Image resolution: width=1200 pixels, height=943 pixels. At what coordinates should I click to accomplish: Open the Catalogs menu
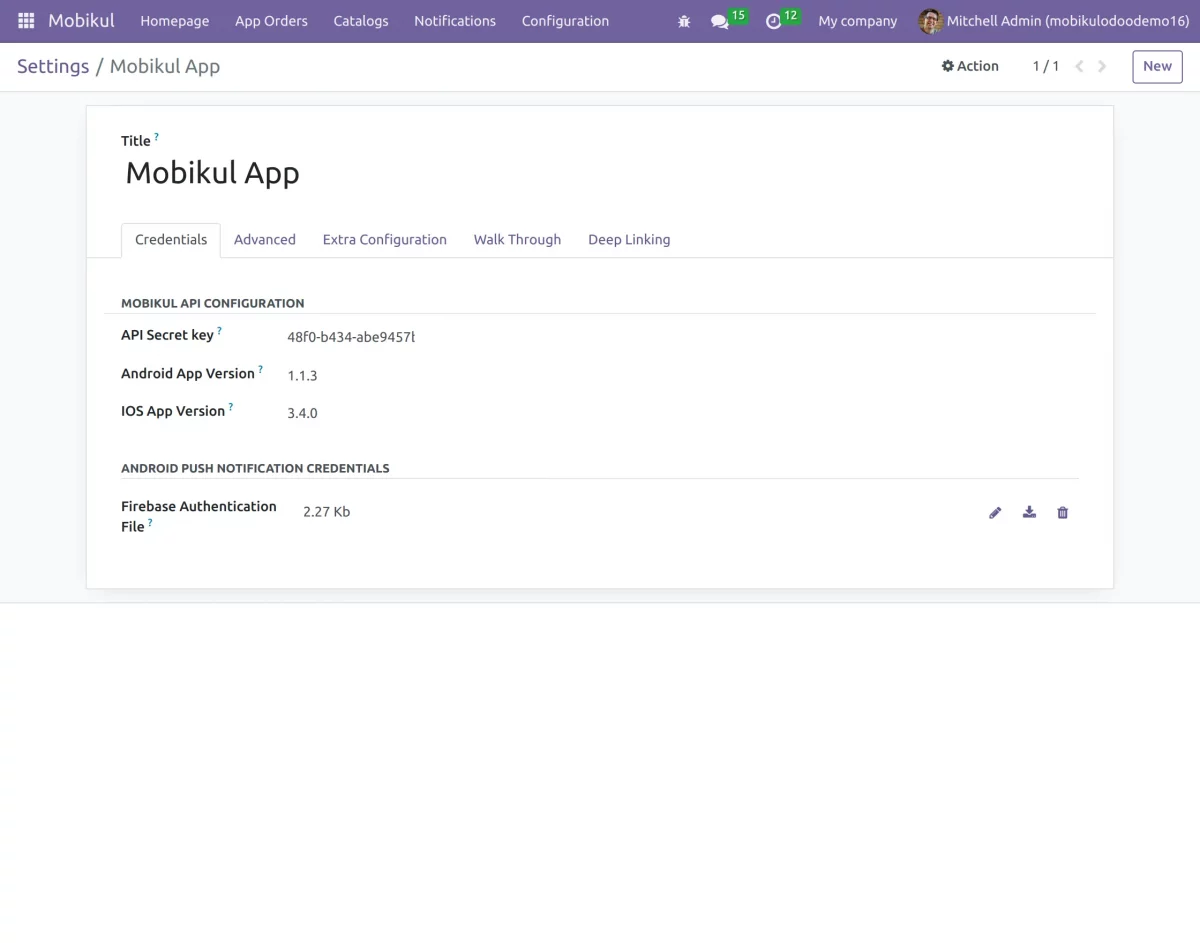pos(361,21)
